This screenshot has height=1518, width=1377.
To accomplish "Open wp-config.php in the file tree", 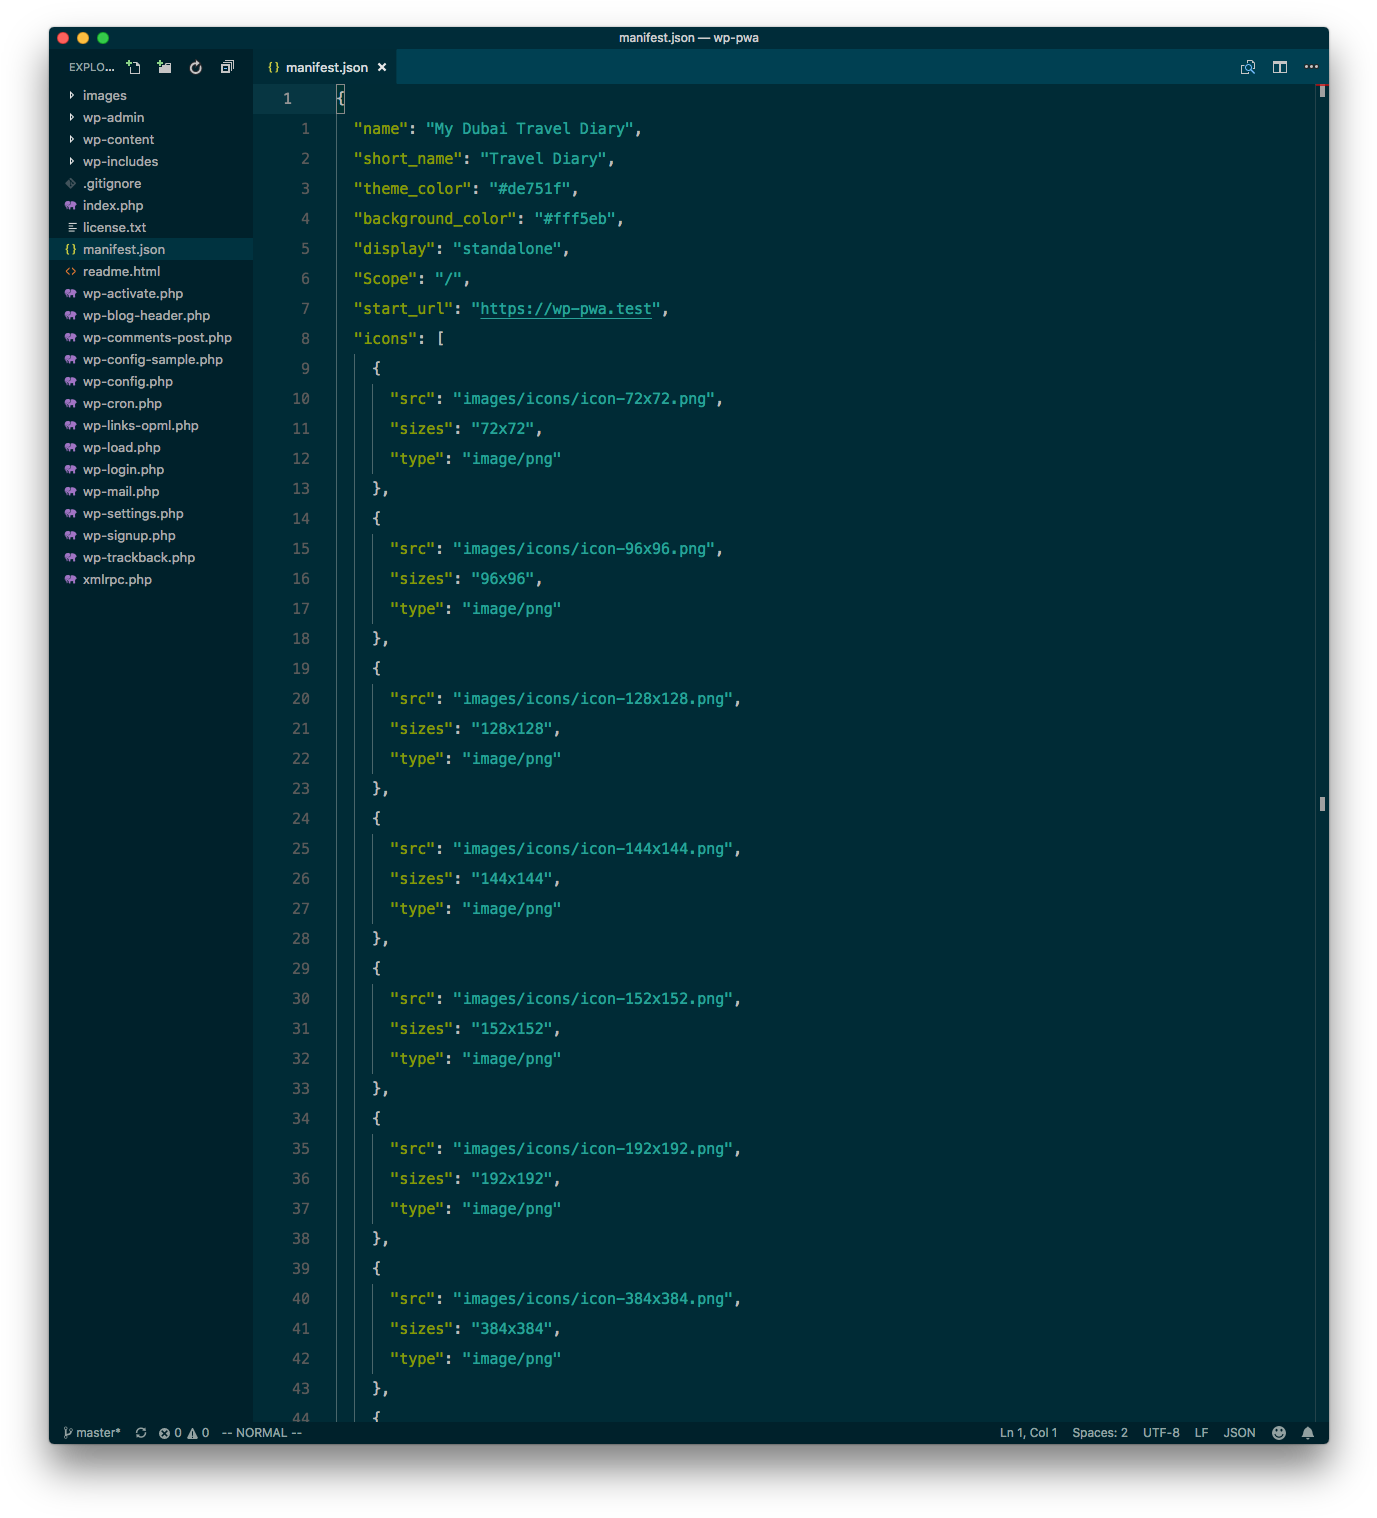I will tap(127, 382).
